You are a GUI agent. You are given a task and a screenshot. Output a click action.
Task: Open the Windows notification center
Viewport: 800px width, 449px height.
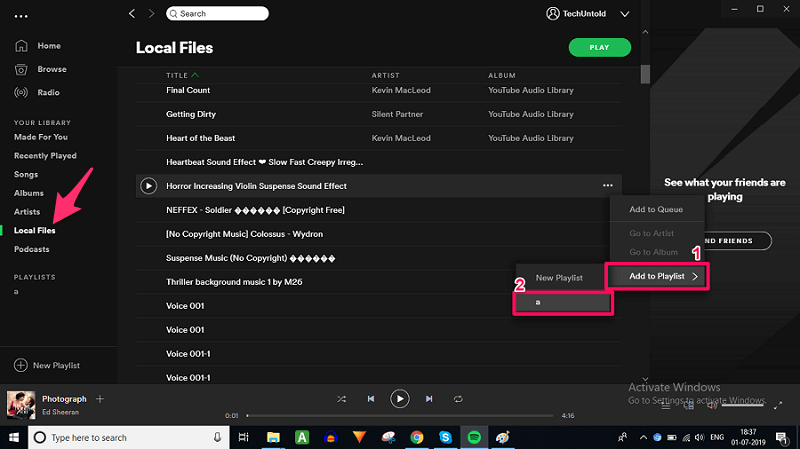coord(782,438)
